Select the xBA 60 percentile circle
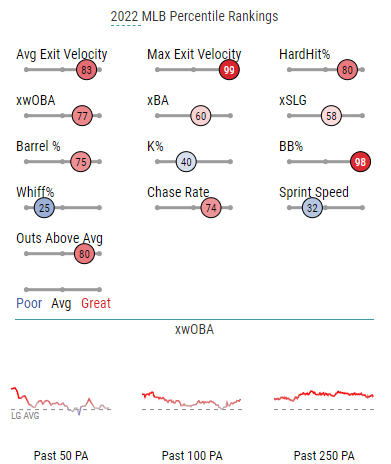 coord(201,116)
